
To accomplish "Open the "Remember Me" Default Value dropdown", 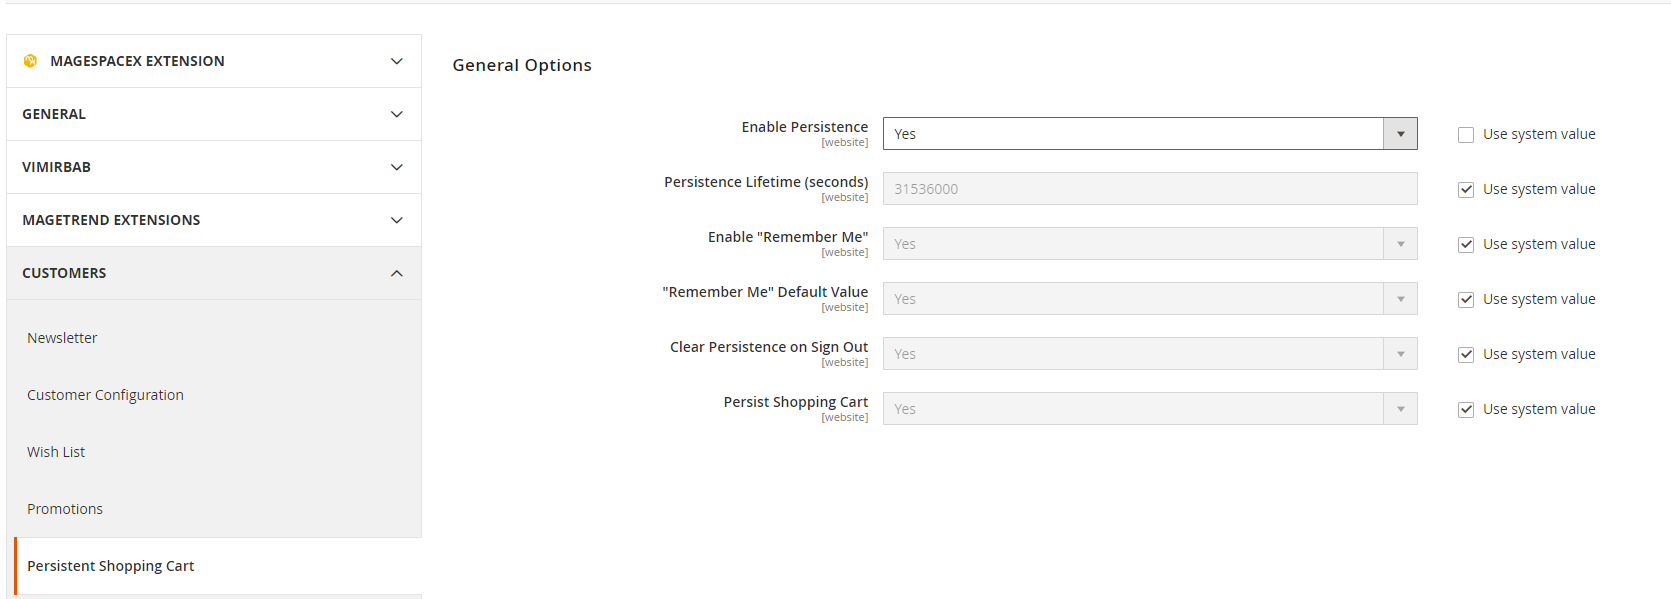I will (1400, 298).
